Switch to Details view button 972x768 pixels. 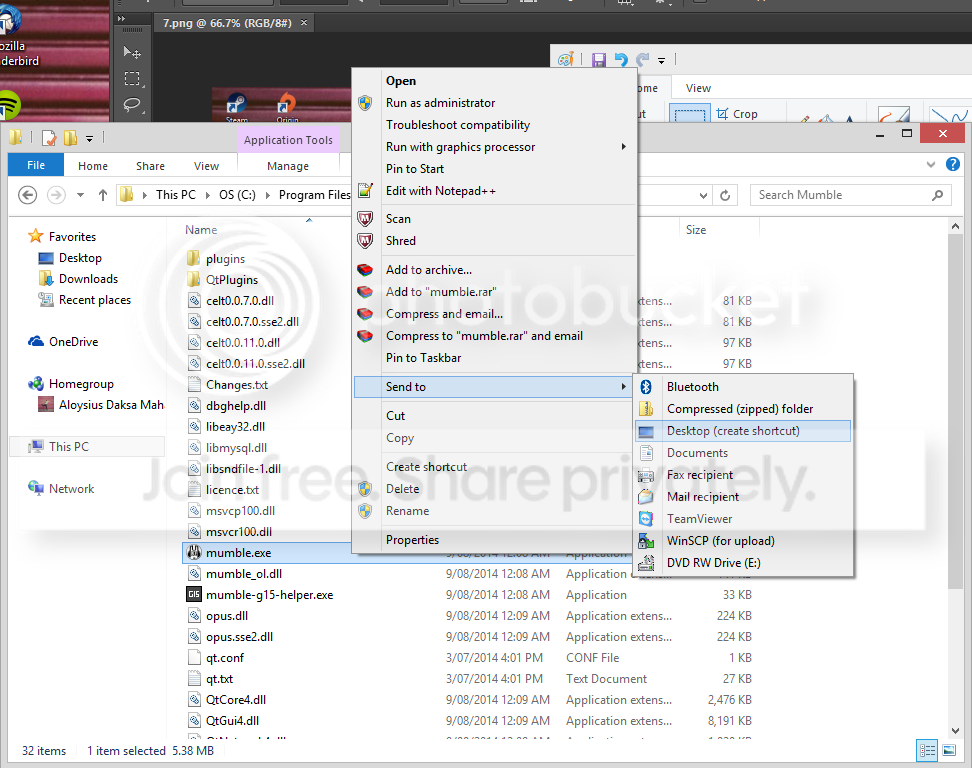pyautogui.click(x=927, y=751)
